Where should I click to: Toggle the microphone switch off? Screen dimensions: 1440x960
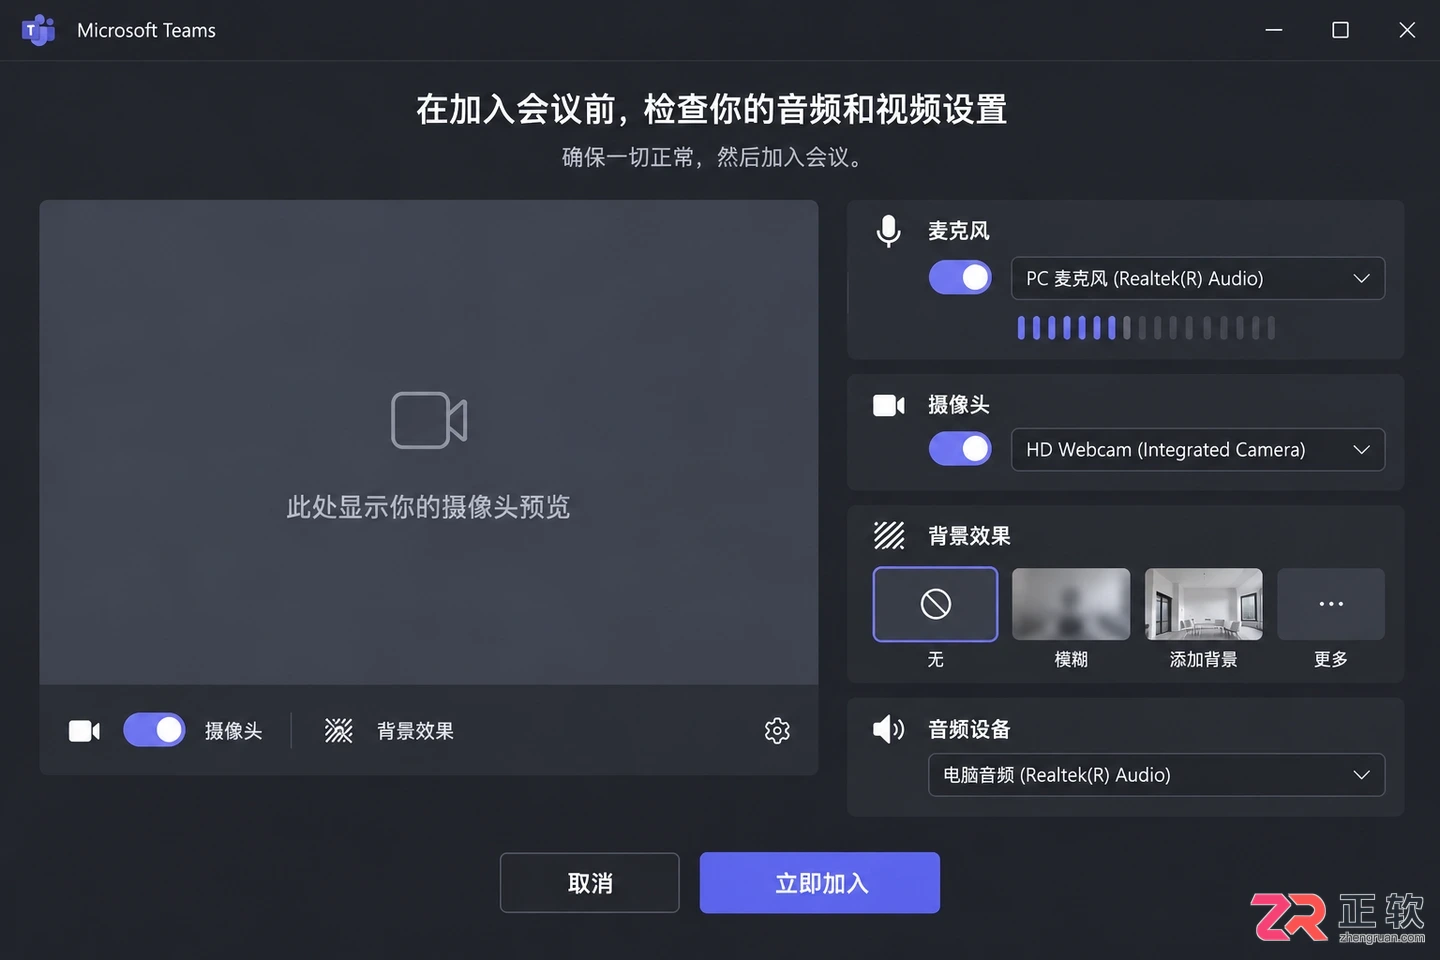[x=960, y=277]
